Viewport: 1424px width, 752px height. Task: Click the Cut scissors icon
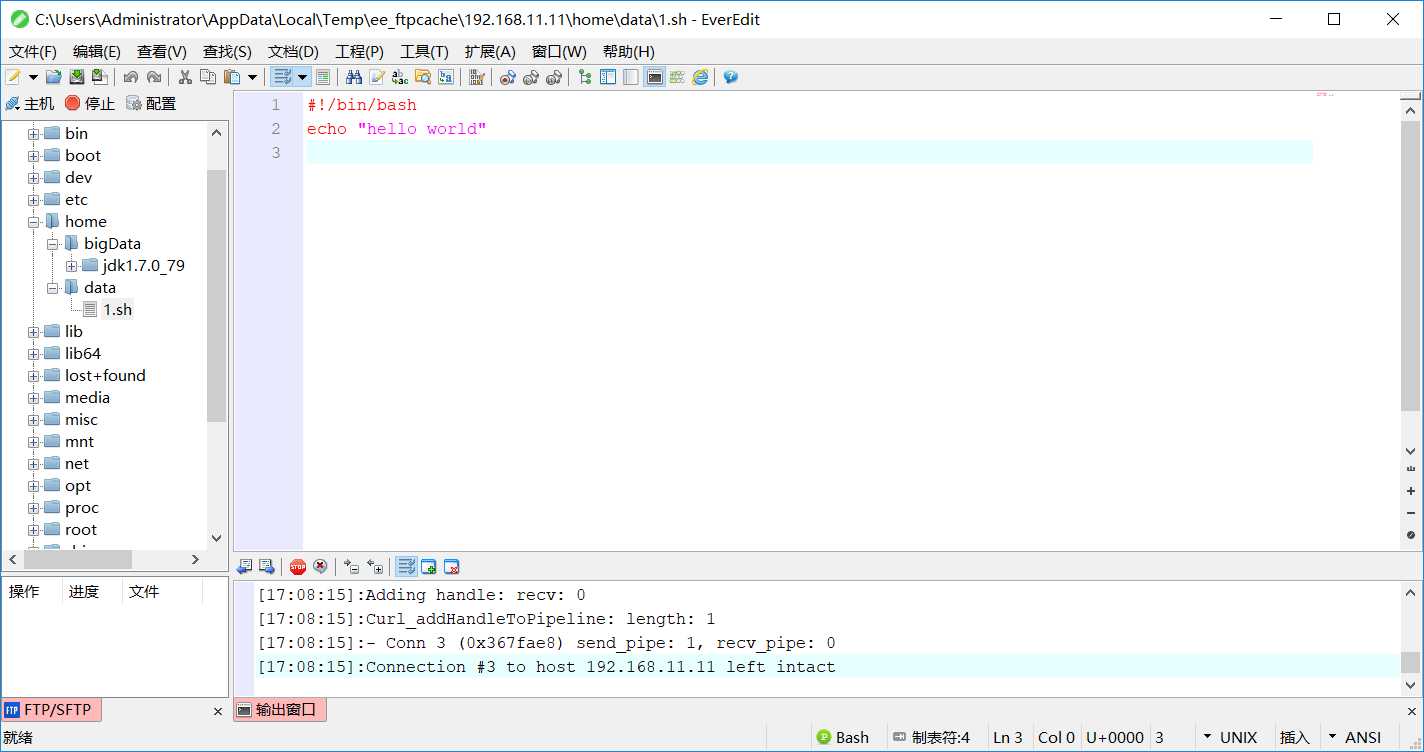pos(185,77)
